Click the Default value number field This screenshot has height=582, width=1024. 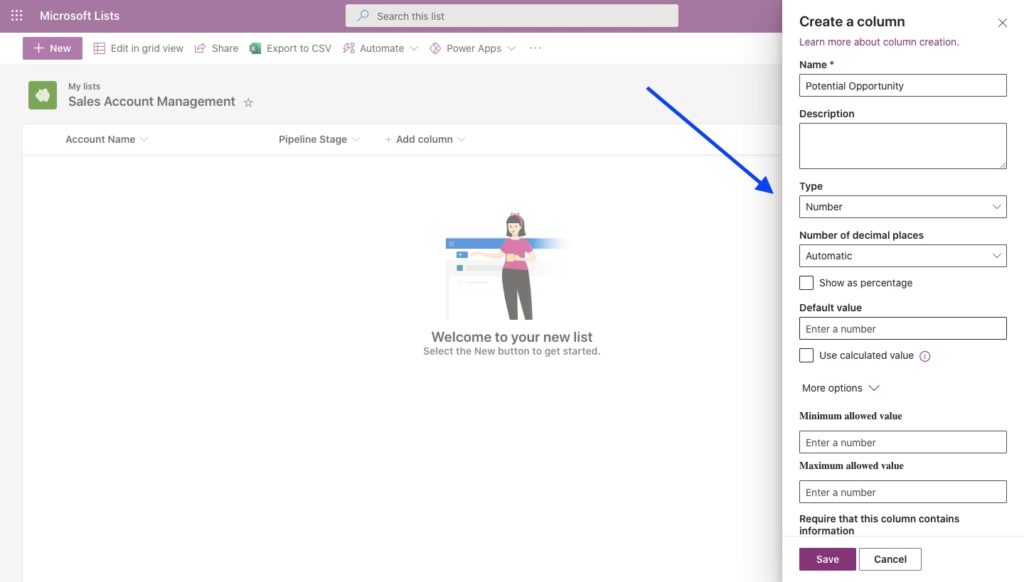coord(903,329)
